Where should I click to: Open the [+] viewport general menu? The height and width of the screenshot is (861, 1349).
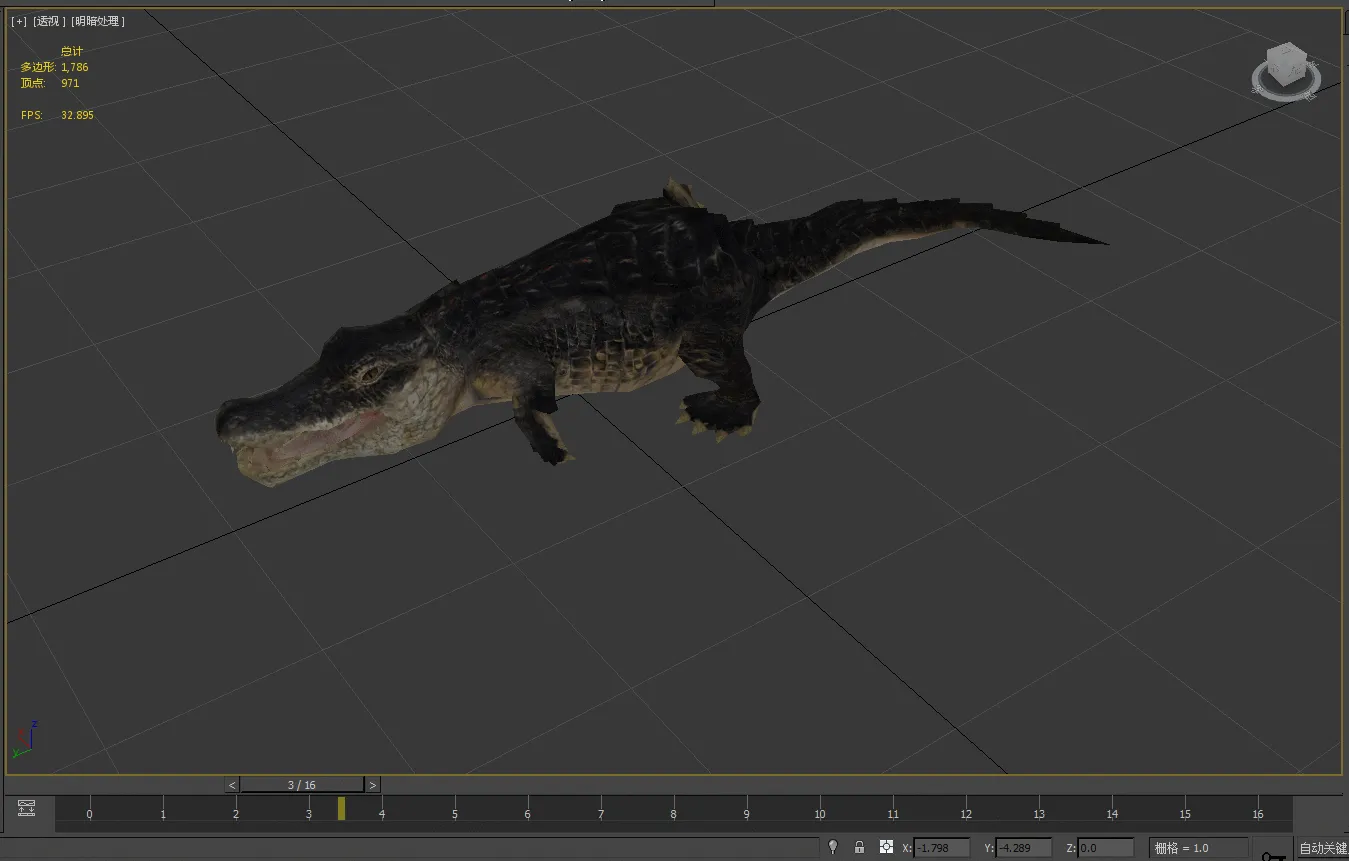click(19, 21)
